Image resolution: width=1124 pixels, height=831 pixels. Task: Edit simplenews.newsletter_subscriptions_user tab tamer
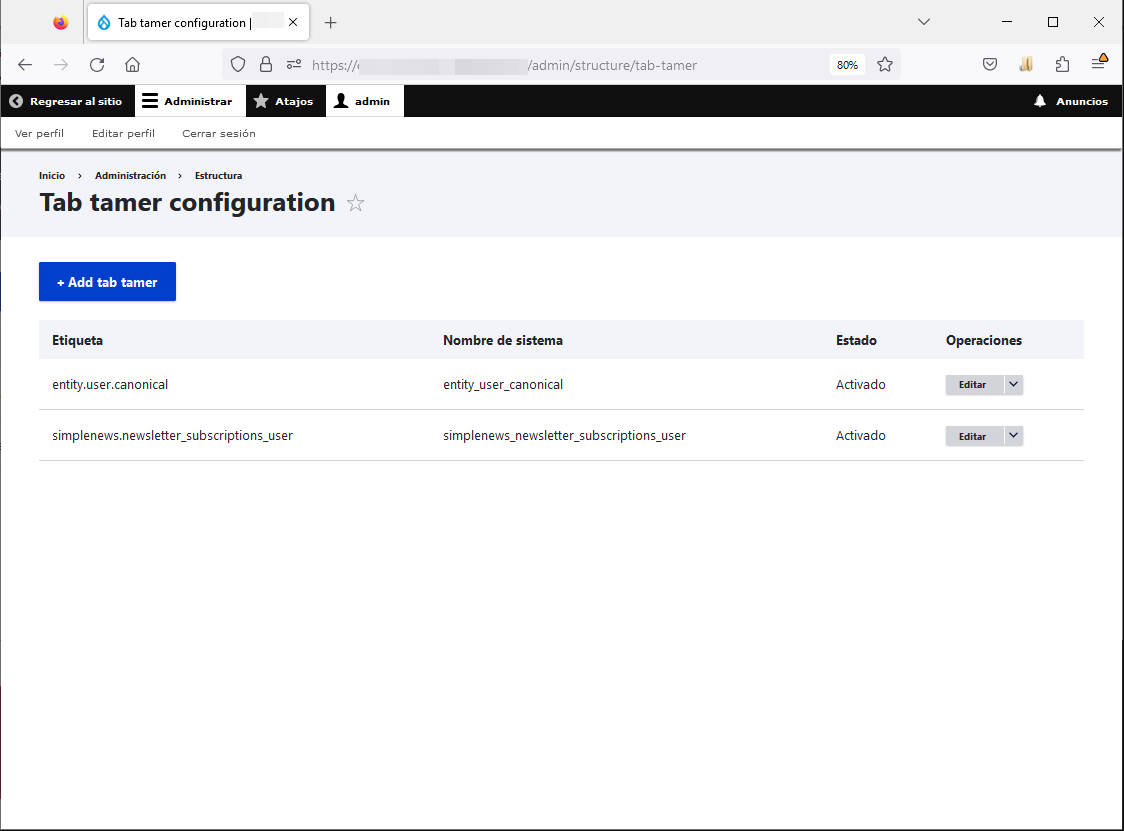click(973, 436)
